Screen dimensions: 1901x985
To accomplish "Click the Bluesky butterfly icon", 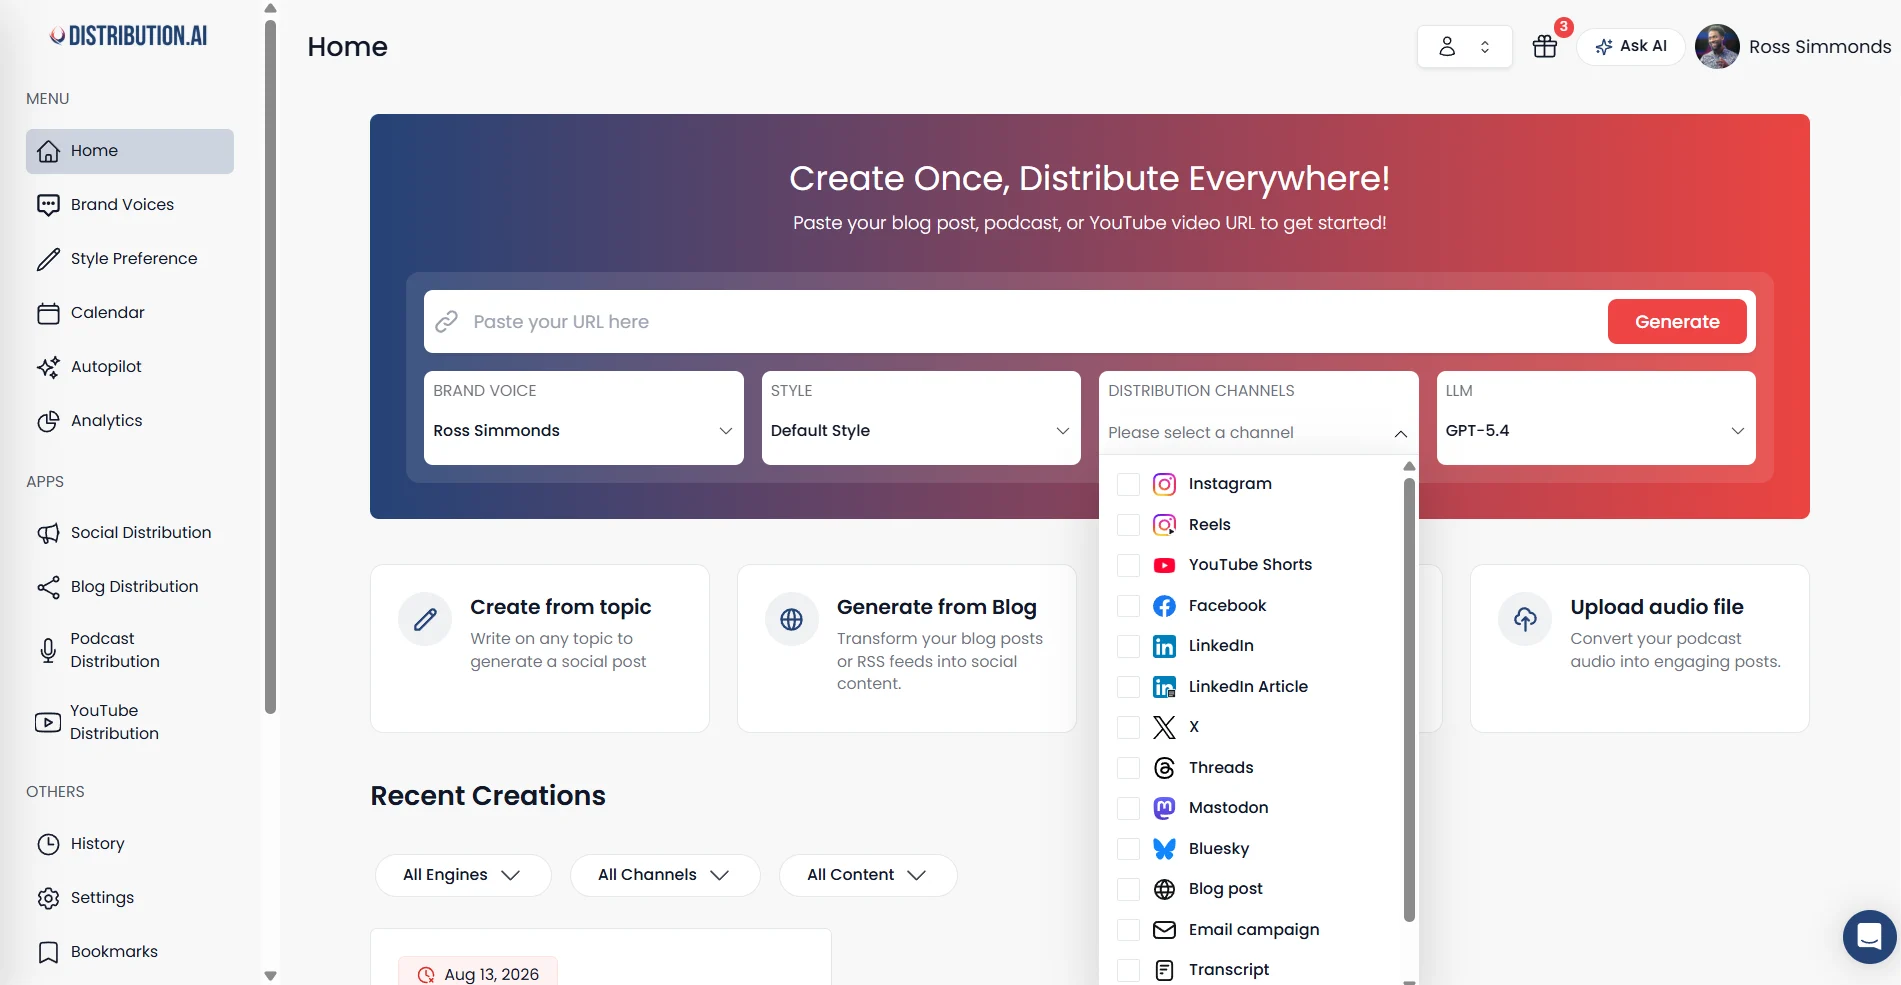I will (1164, 849).
